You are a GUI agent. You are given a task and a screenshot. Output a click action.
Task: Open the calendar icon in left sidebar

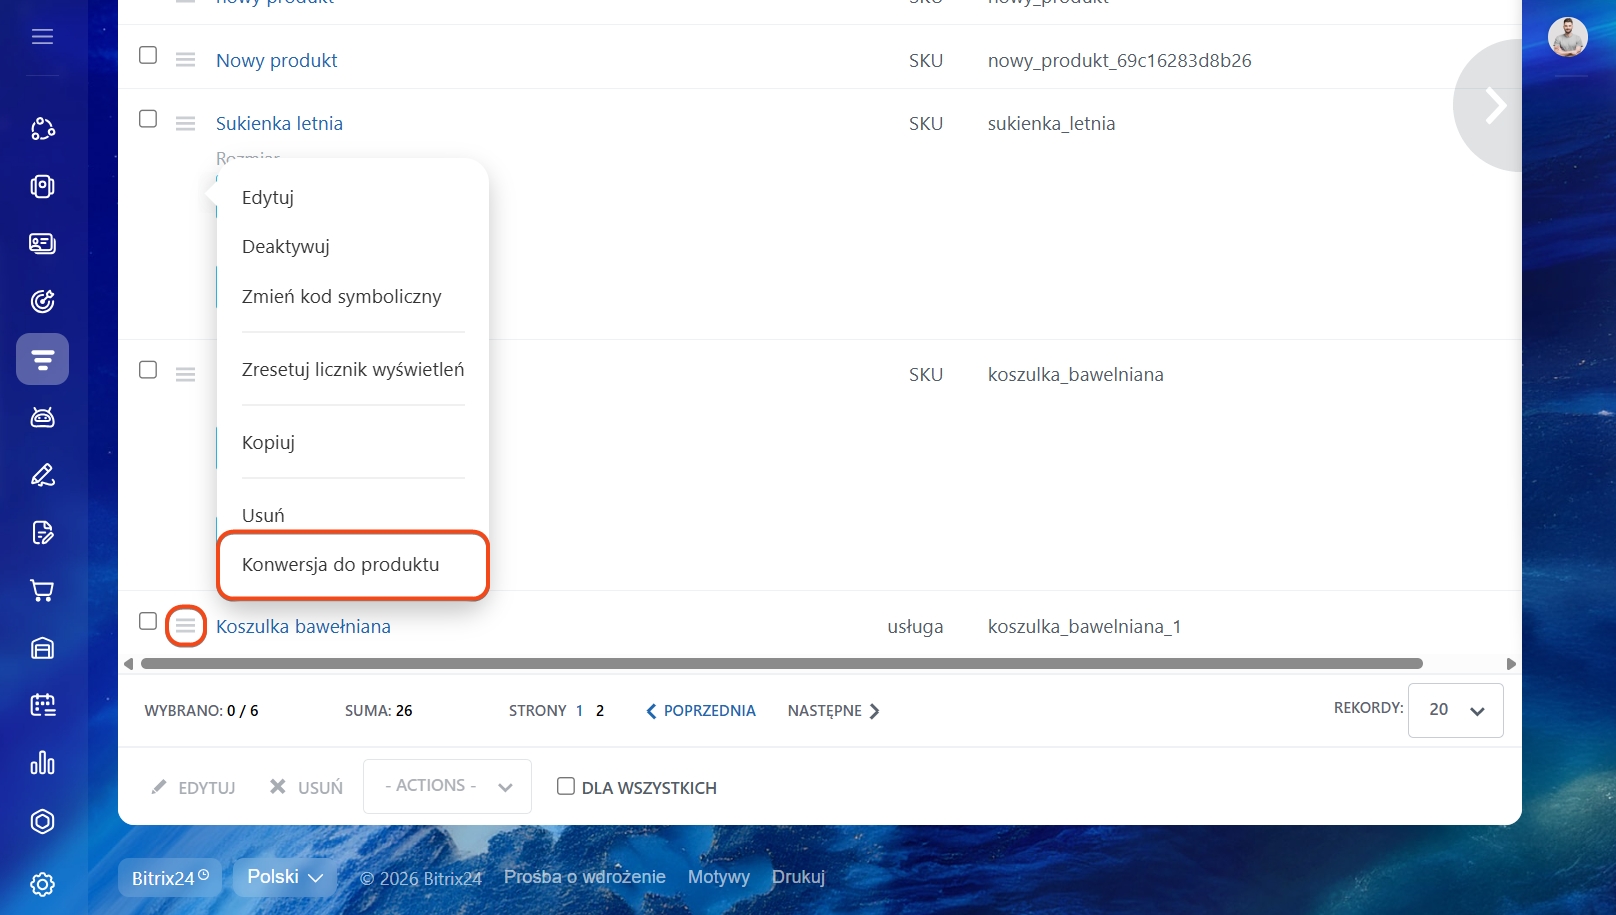(42, 706)
